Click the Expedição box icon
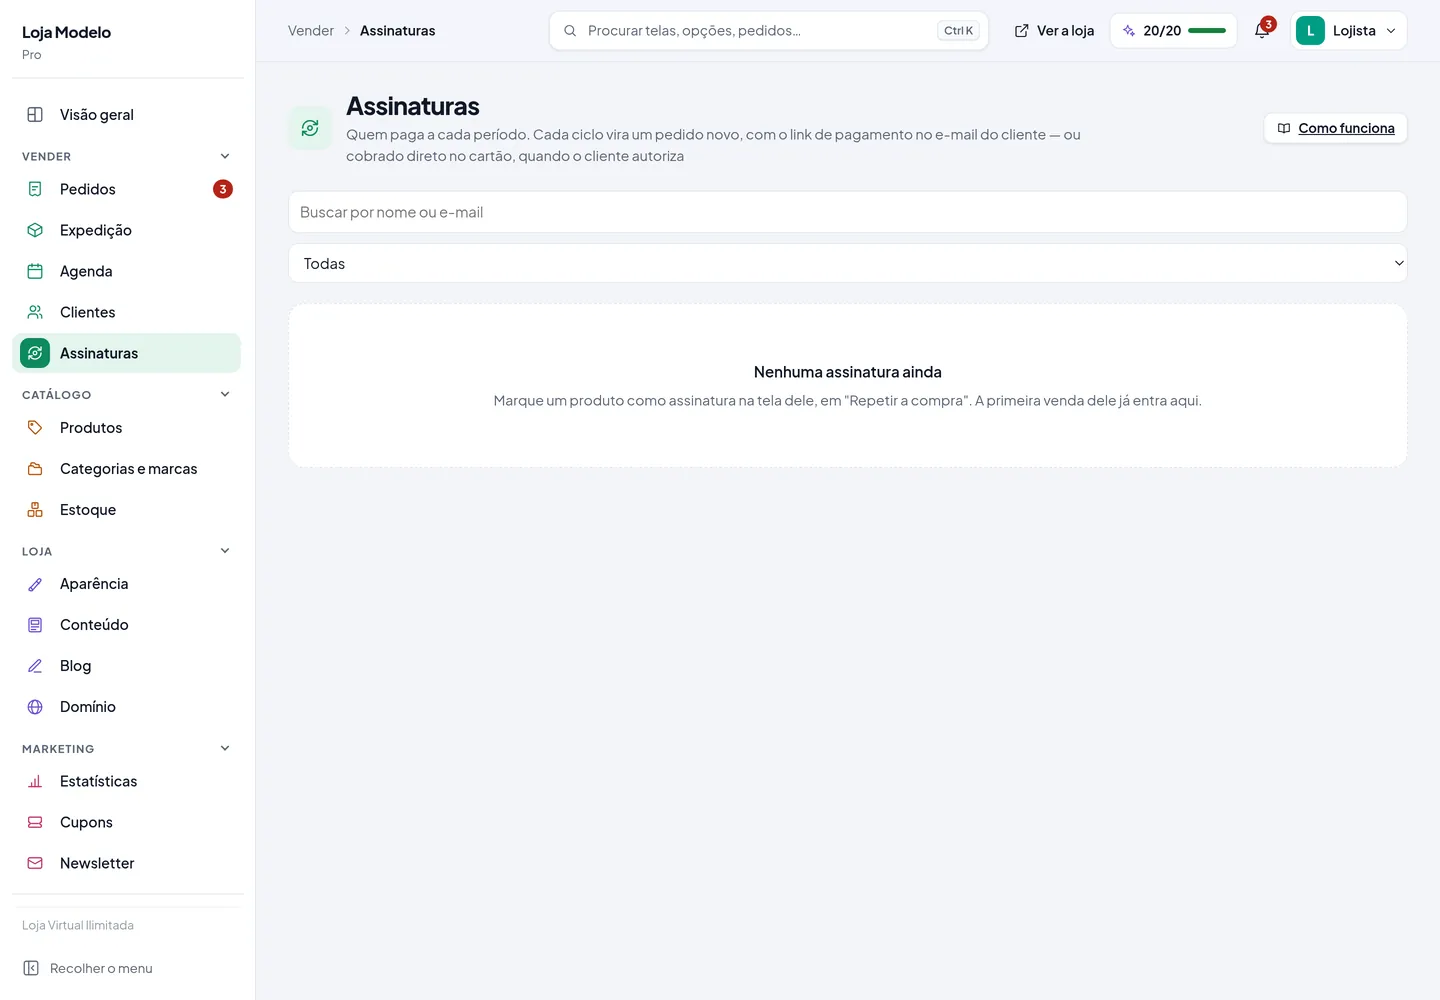Screen dimensions: 1440x1000 click(x=35, y=230)
